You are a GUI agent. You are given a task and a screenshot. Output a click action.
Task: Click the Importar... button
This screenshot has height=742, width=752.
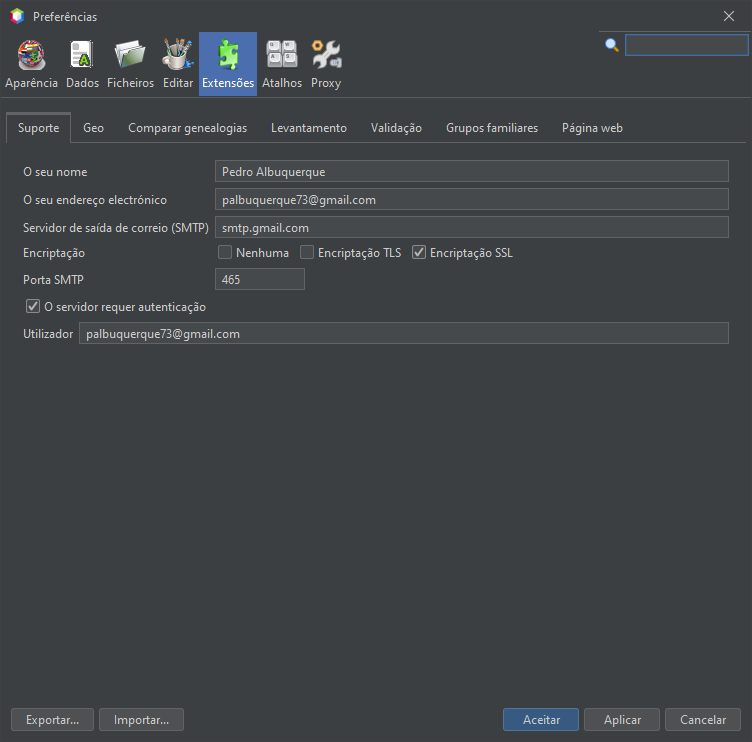click(141, 719)
